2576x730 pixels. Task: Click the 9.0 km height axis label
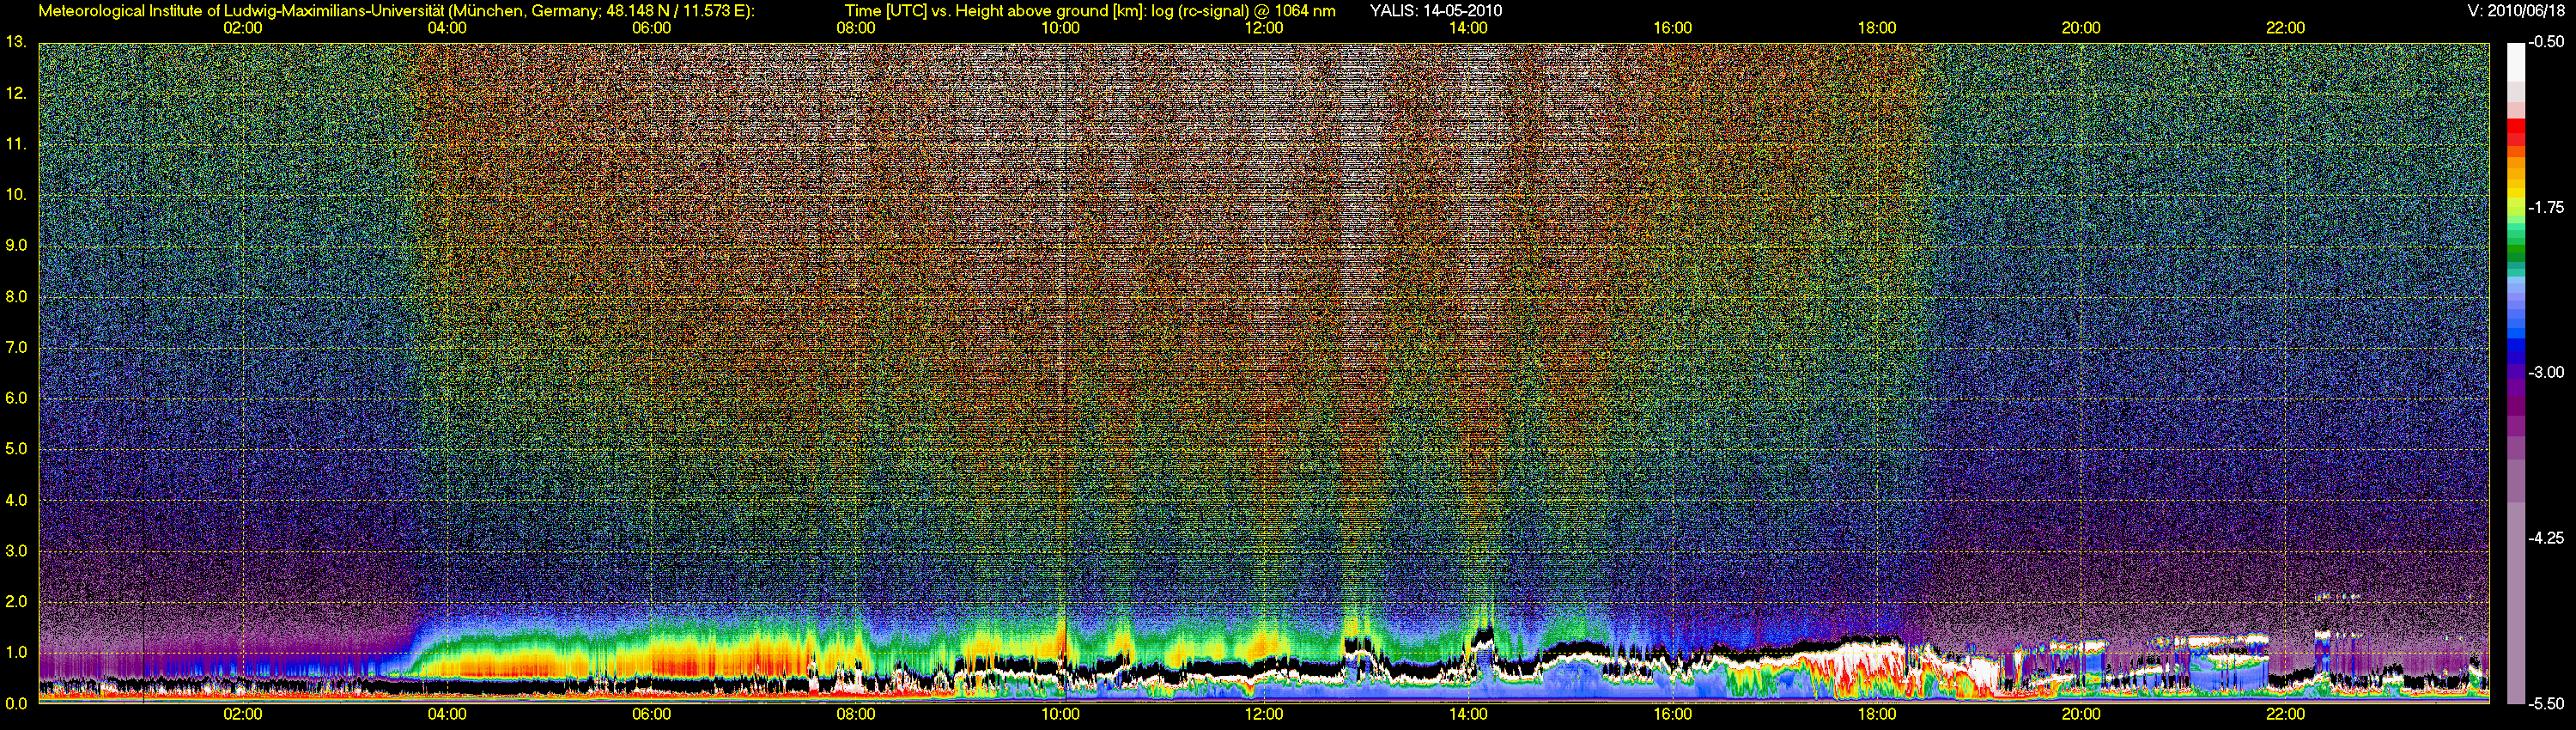pyautogui.click(x=16, y=245)
